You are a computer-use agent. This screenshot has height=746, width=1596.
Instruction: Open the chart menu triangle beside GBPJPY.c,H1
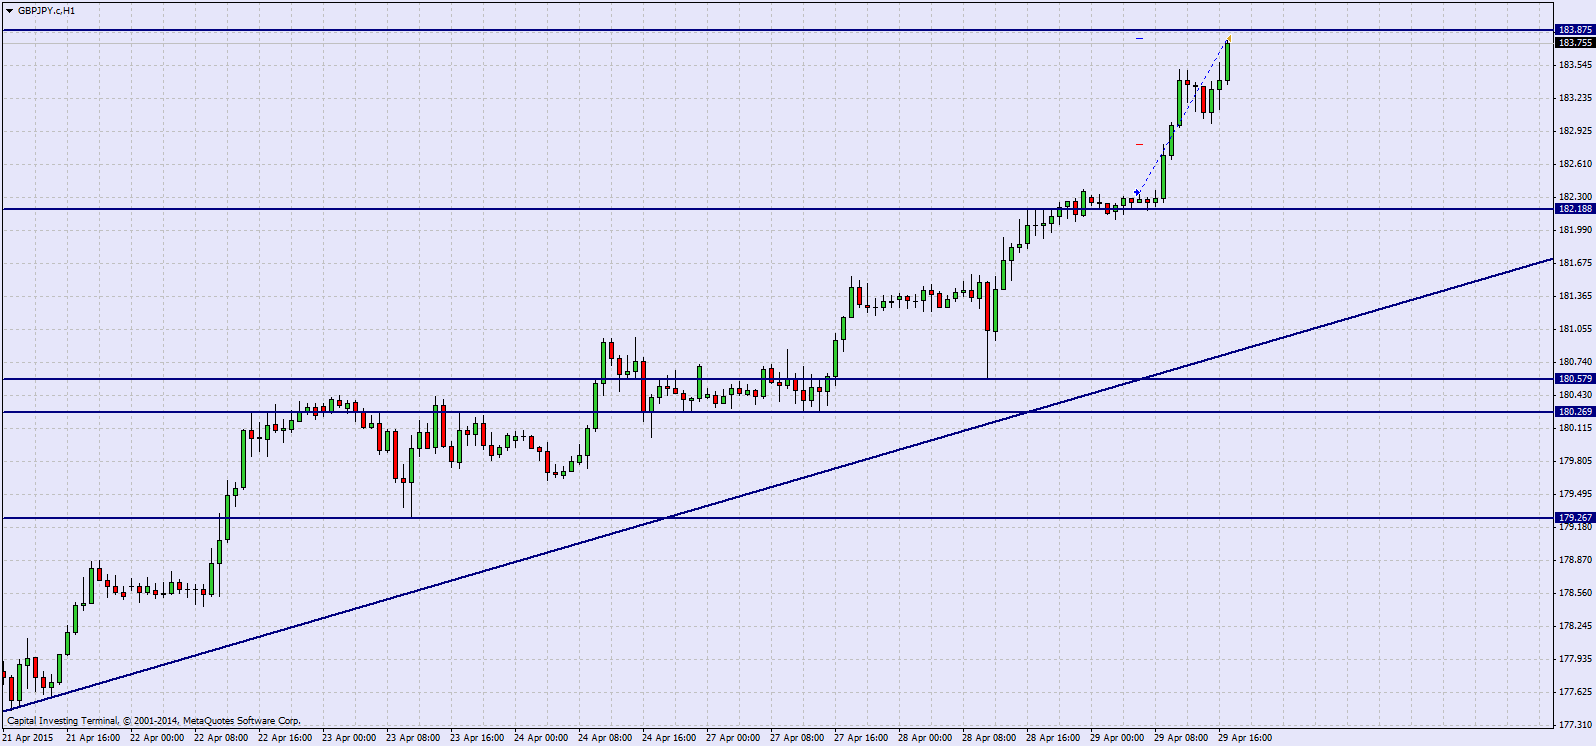9,11
